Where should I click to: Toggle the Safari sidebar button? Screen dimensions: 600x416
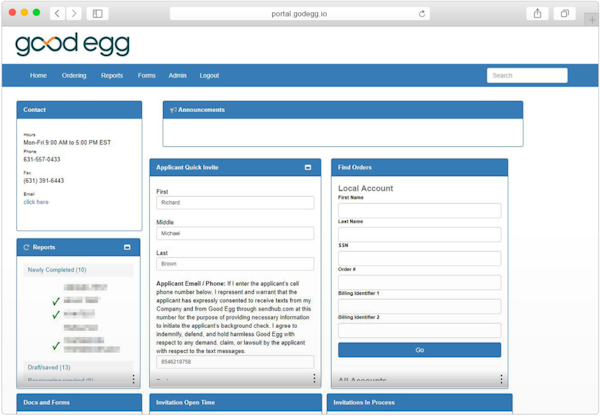(x=98, y=13)
